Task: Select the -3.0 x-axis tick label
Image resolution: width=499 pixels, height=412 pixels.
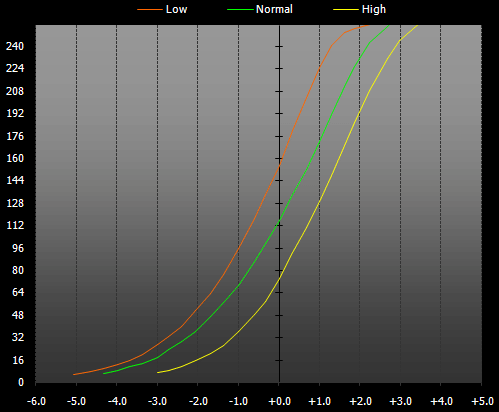Action: 157,401
